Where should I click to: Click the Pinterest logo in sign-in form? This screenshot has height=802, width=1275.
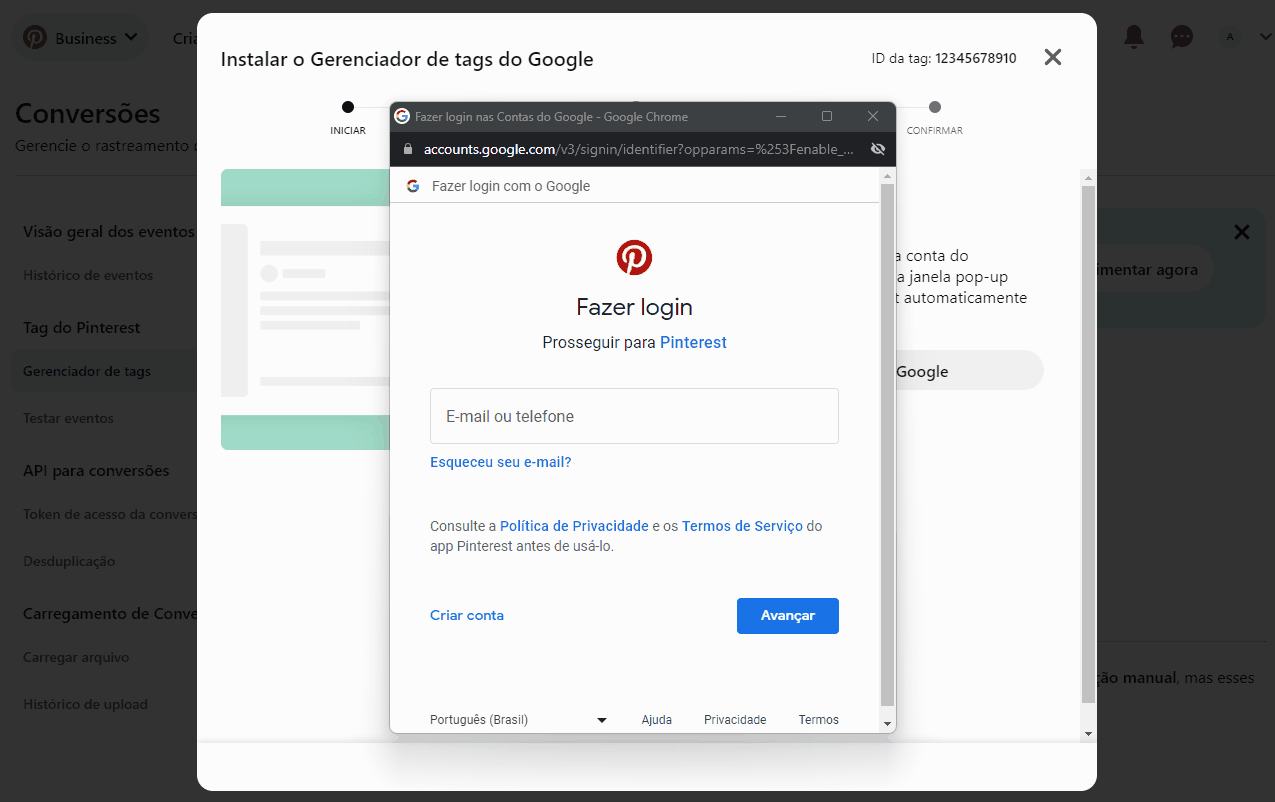(634, 257)
